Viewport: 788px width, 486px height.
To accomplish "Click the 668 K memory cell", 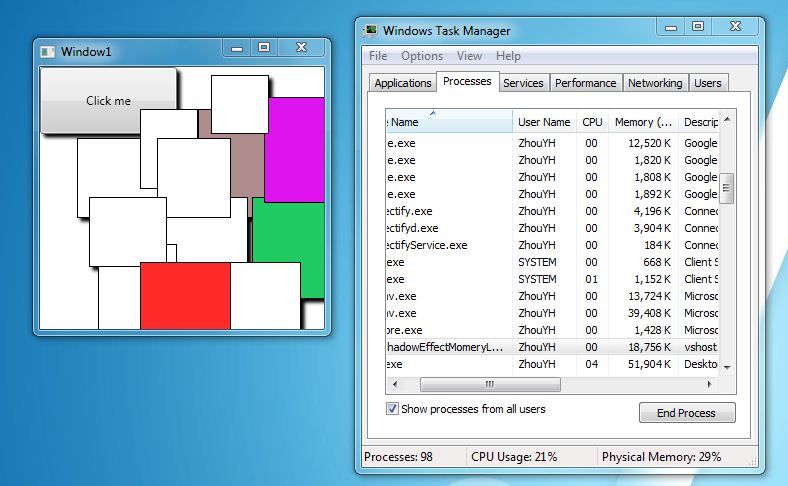I will (657, 262).
